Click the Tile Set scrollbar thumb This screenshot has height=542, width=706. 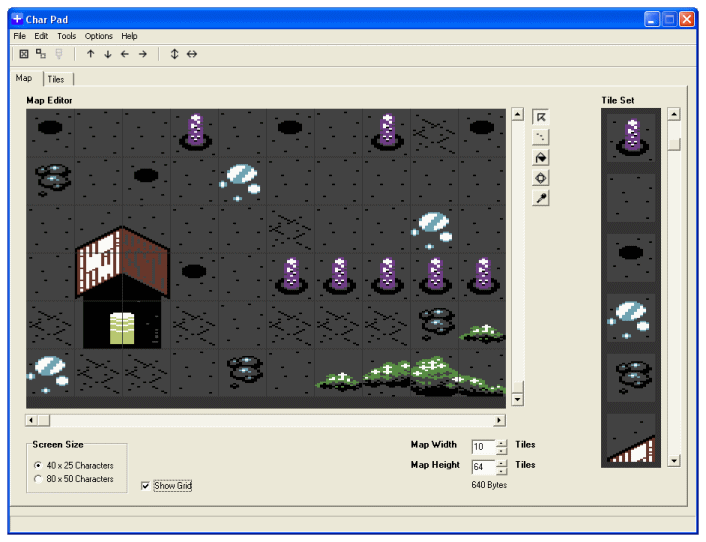(x=674, y=144)
